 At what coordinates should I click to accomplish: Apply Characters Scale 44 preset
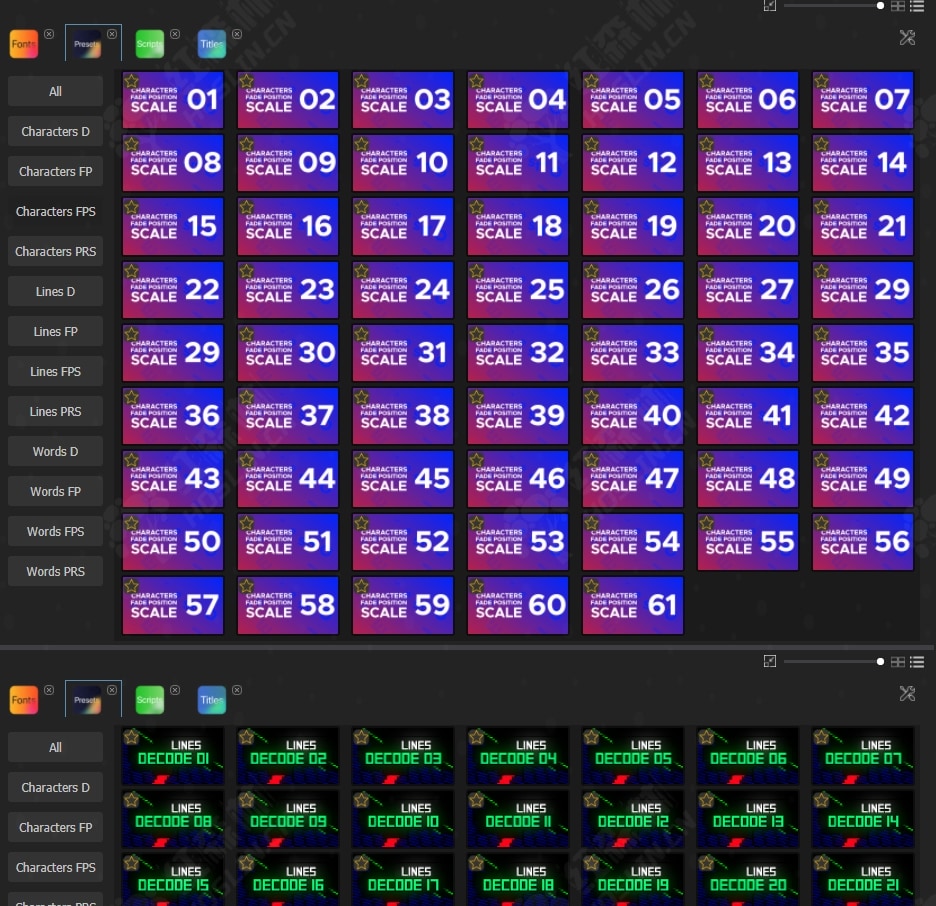(288, 479)
